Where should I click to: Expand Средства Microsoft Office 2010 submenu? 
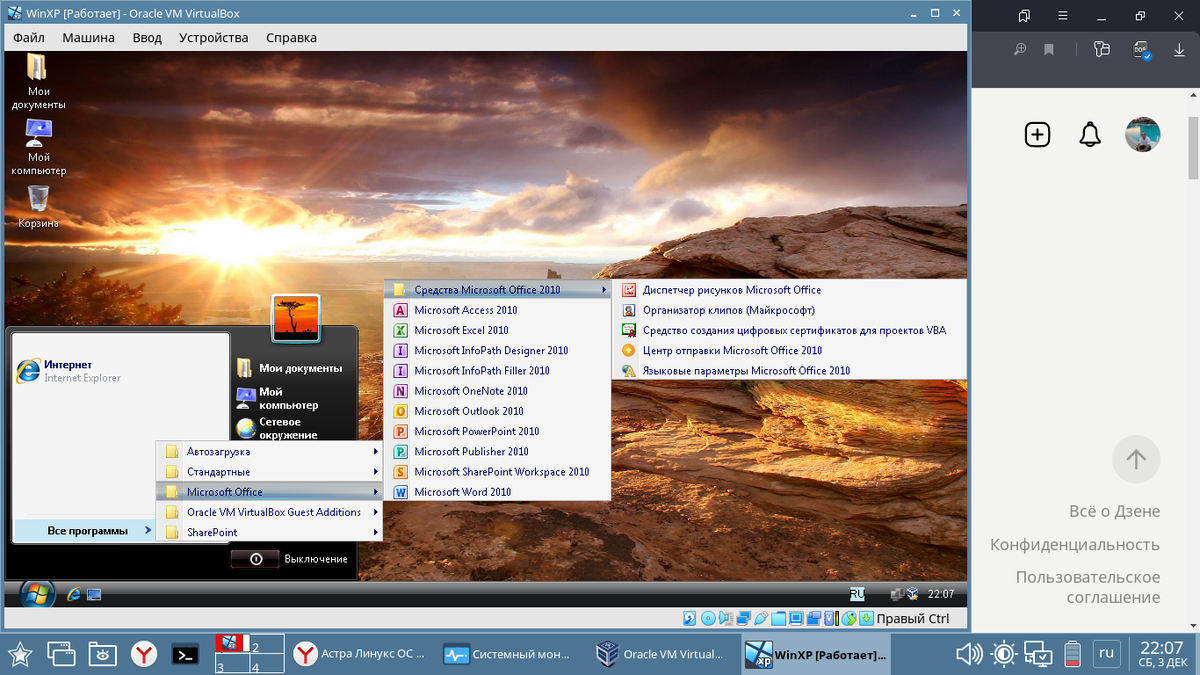(x=497, y=290)
